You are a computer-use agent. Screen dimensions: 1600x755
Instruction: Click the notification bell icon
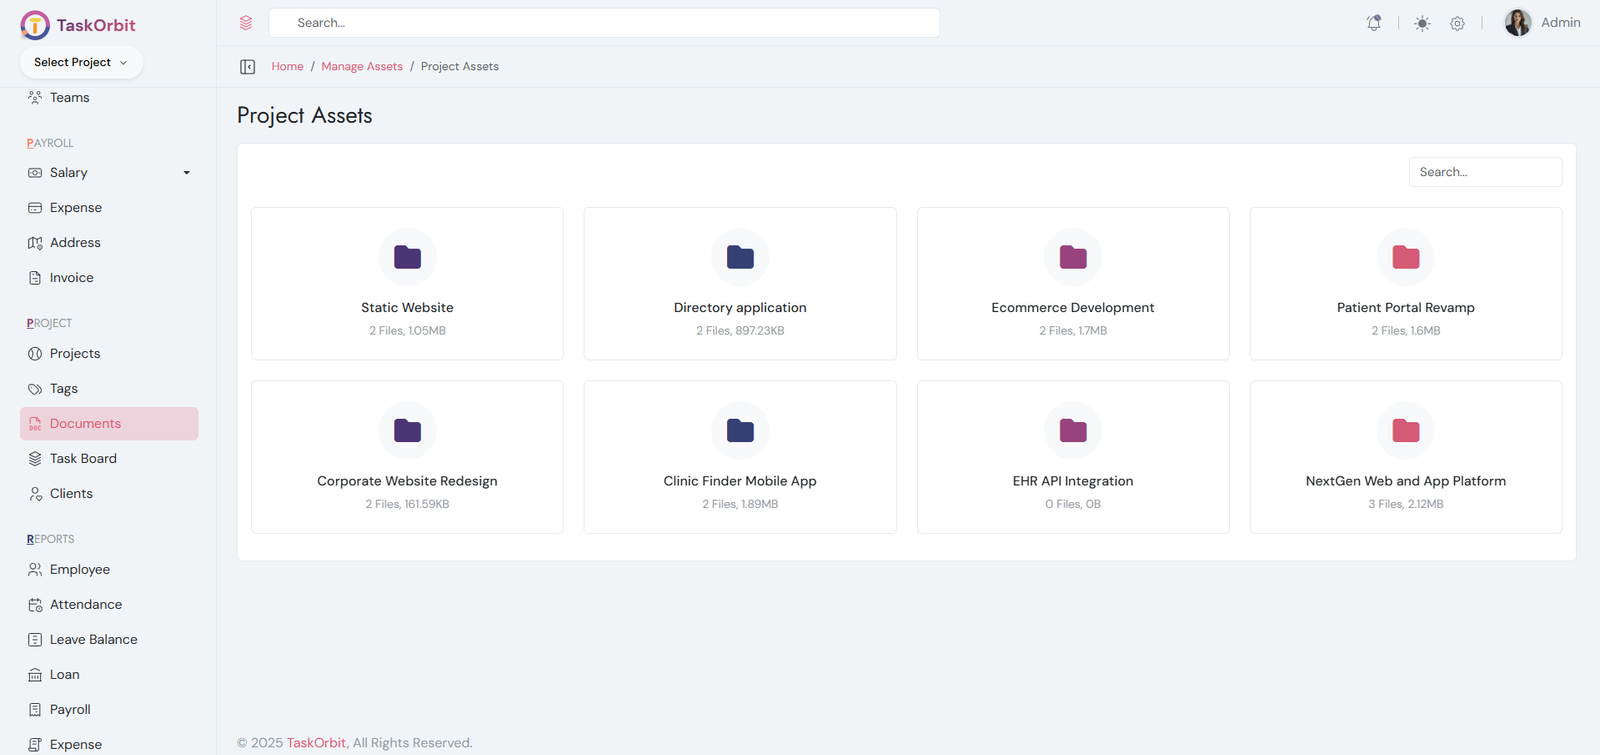tap(1374, 23)
